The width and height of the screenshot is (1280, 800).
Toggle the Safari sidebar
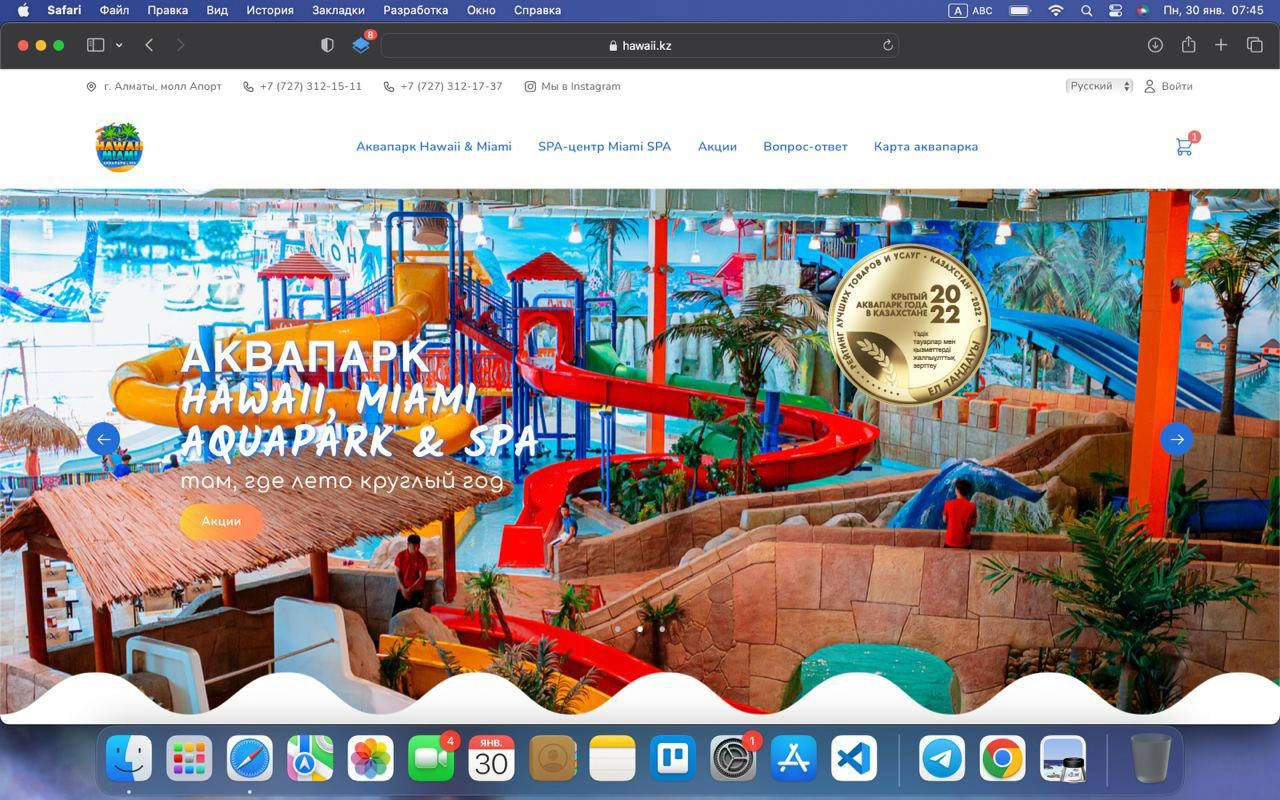[96, 45]
